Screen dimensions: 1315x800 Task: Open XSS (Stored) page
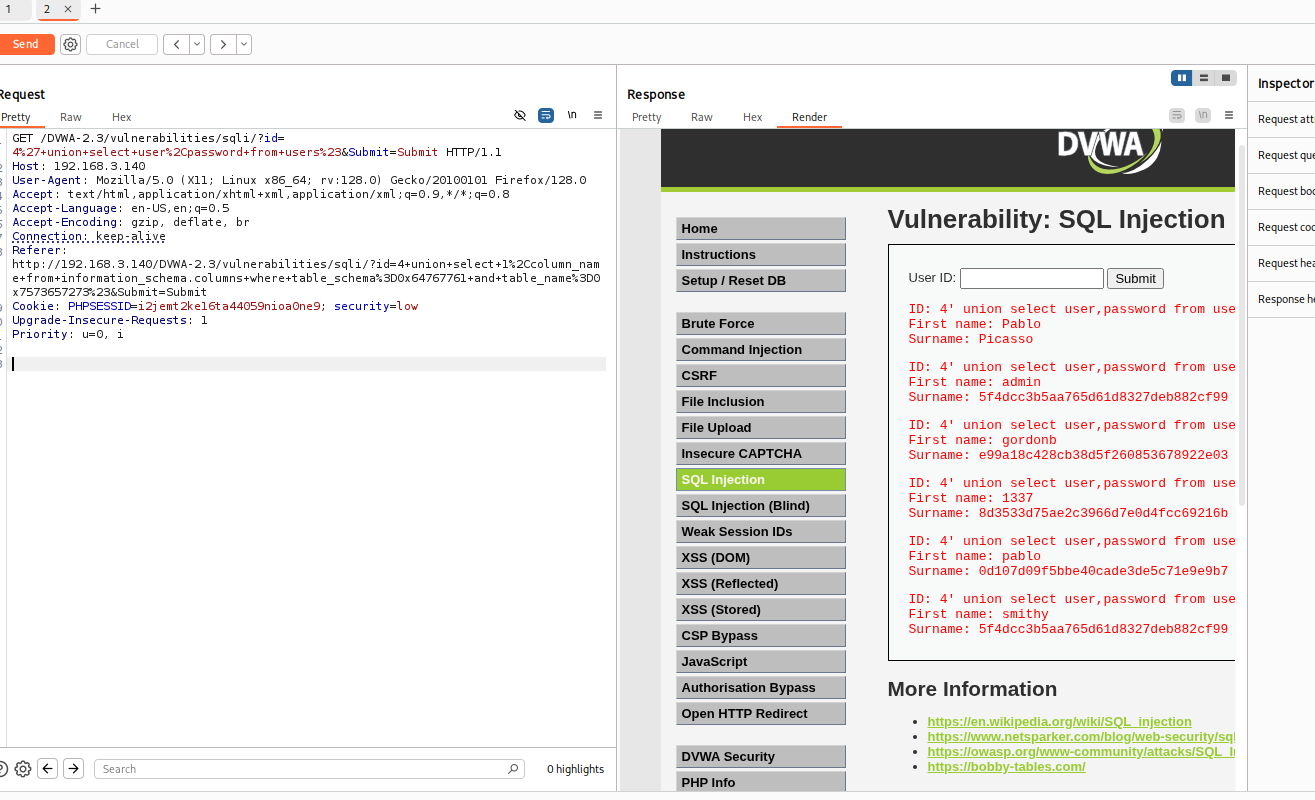click(761, 609)
